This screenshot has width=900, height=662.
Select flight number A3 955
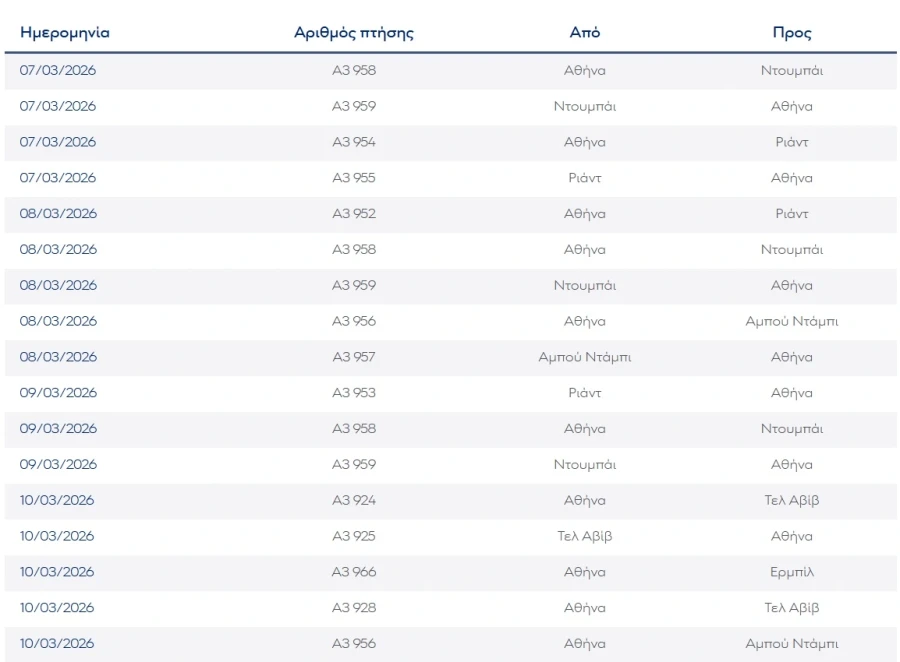(x=354, y=178)
